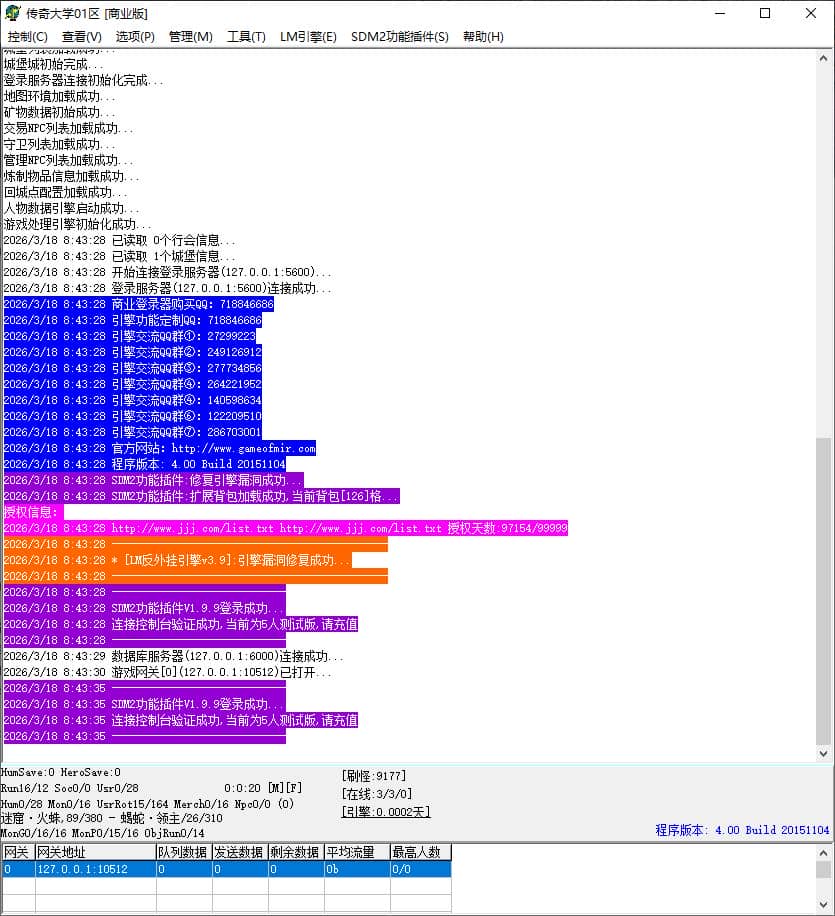Click the 商业登录器购买QQ log line

[138, 304]
